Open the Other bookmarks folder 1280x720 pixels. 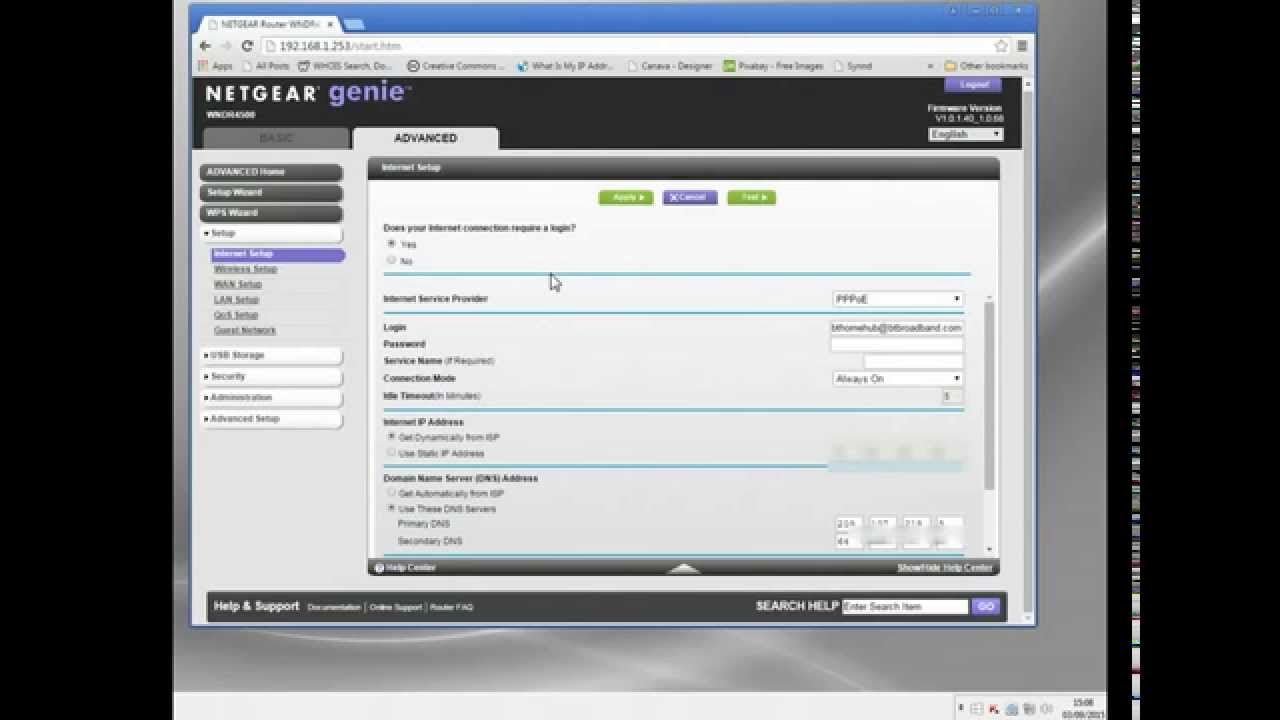click(986, 66)
